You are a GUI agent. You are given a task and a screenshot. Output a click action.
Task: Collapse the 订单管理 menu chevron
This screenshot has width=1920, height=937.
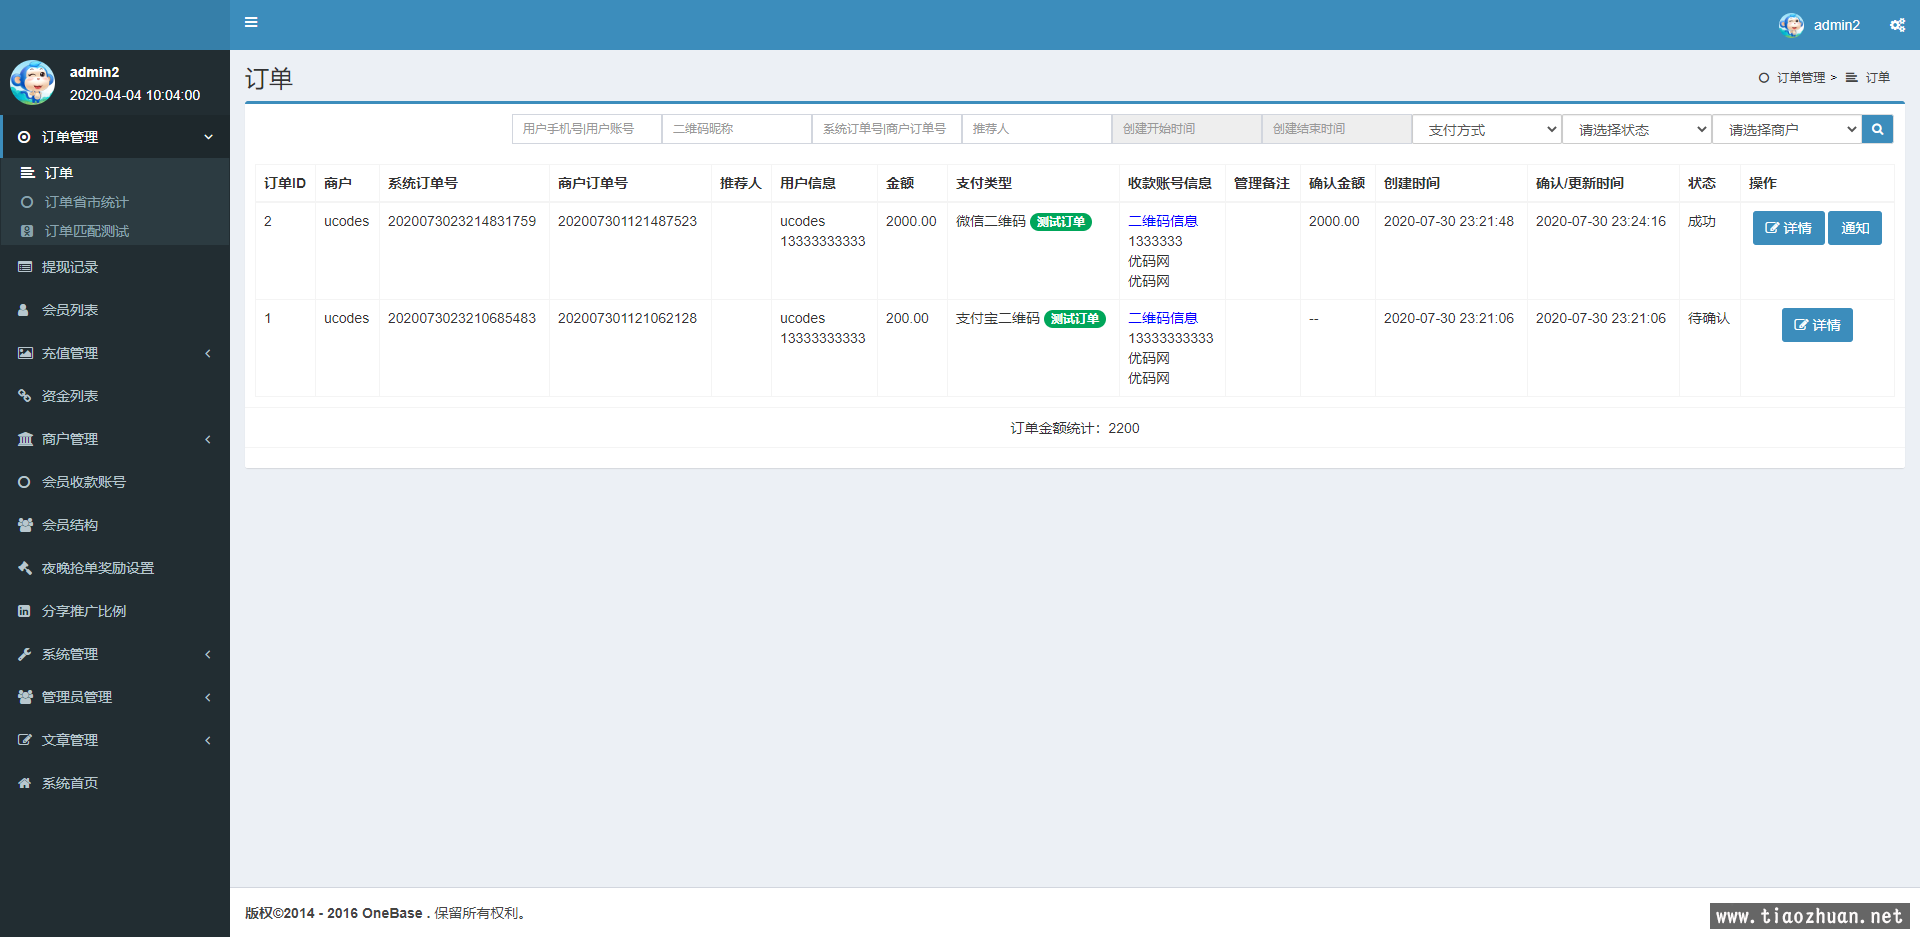(208, 137)
